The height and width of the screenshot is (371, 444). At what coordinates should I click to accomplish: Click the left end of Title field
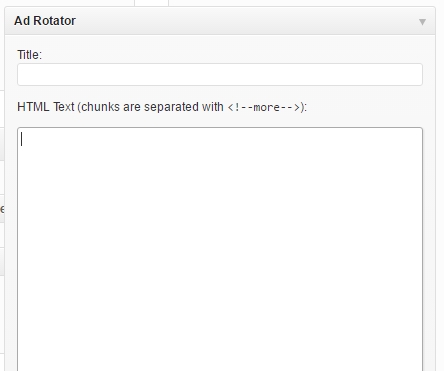pos(27,74)
